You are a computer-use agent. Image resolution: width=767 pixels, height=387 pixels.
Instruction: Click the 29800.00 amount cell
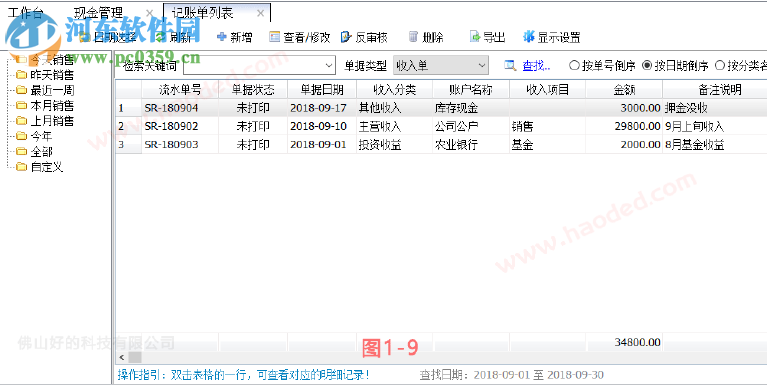625,126
